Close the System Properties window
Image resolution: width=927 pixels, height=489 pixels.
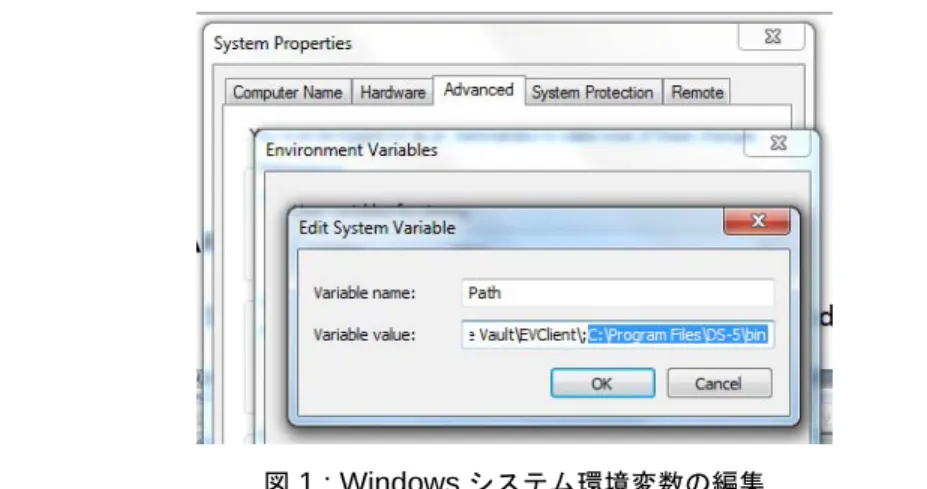click(x=772, y=37)
